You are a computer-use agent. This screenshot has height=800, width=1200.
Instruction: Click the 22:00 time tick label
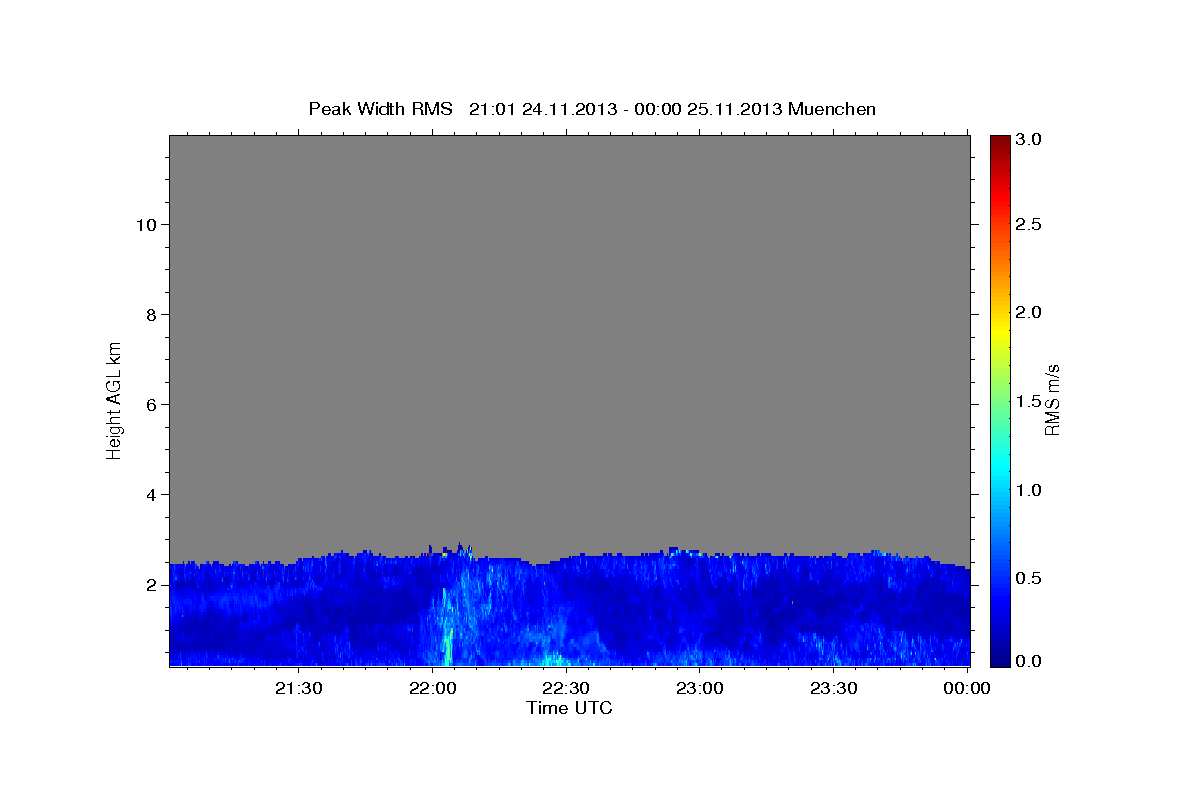point(432,688)
